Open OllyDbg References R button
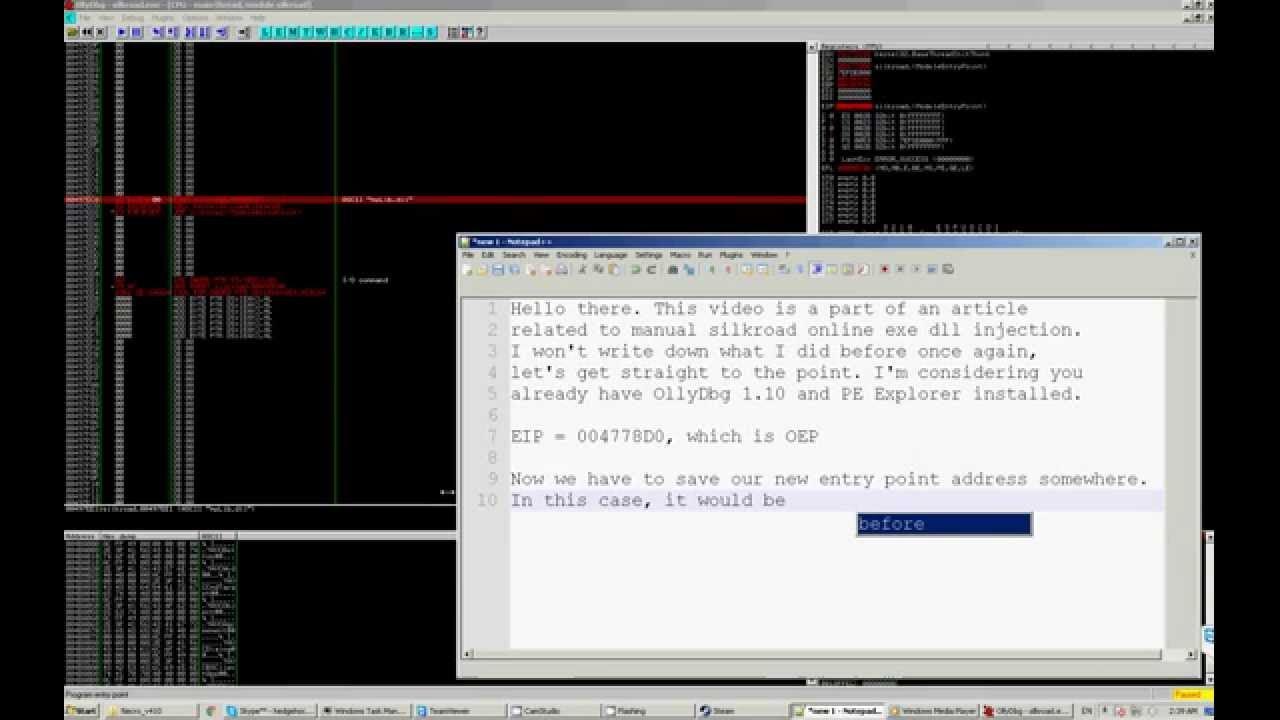This screenshot has height=720, width=1280. pos(402,32)
